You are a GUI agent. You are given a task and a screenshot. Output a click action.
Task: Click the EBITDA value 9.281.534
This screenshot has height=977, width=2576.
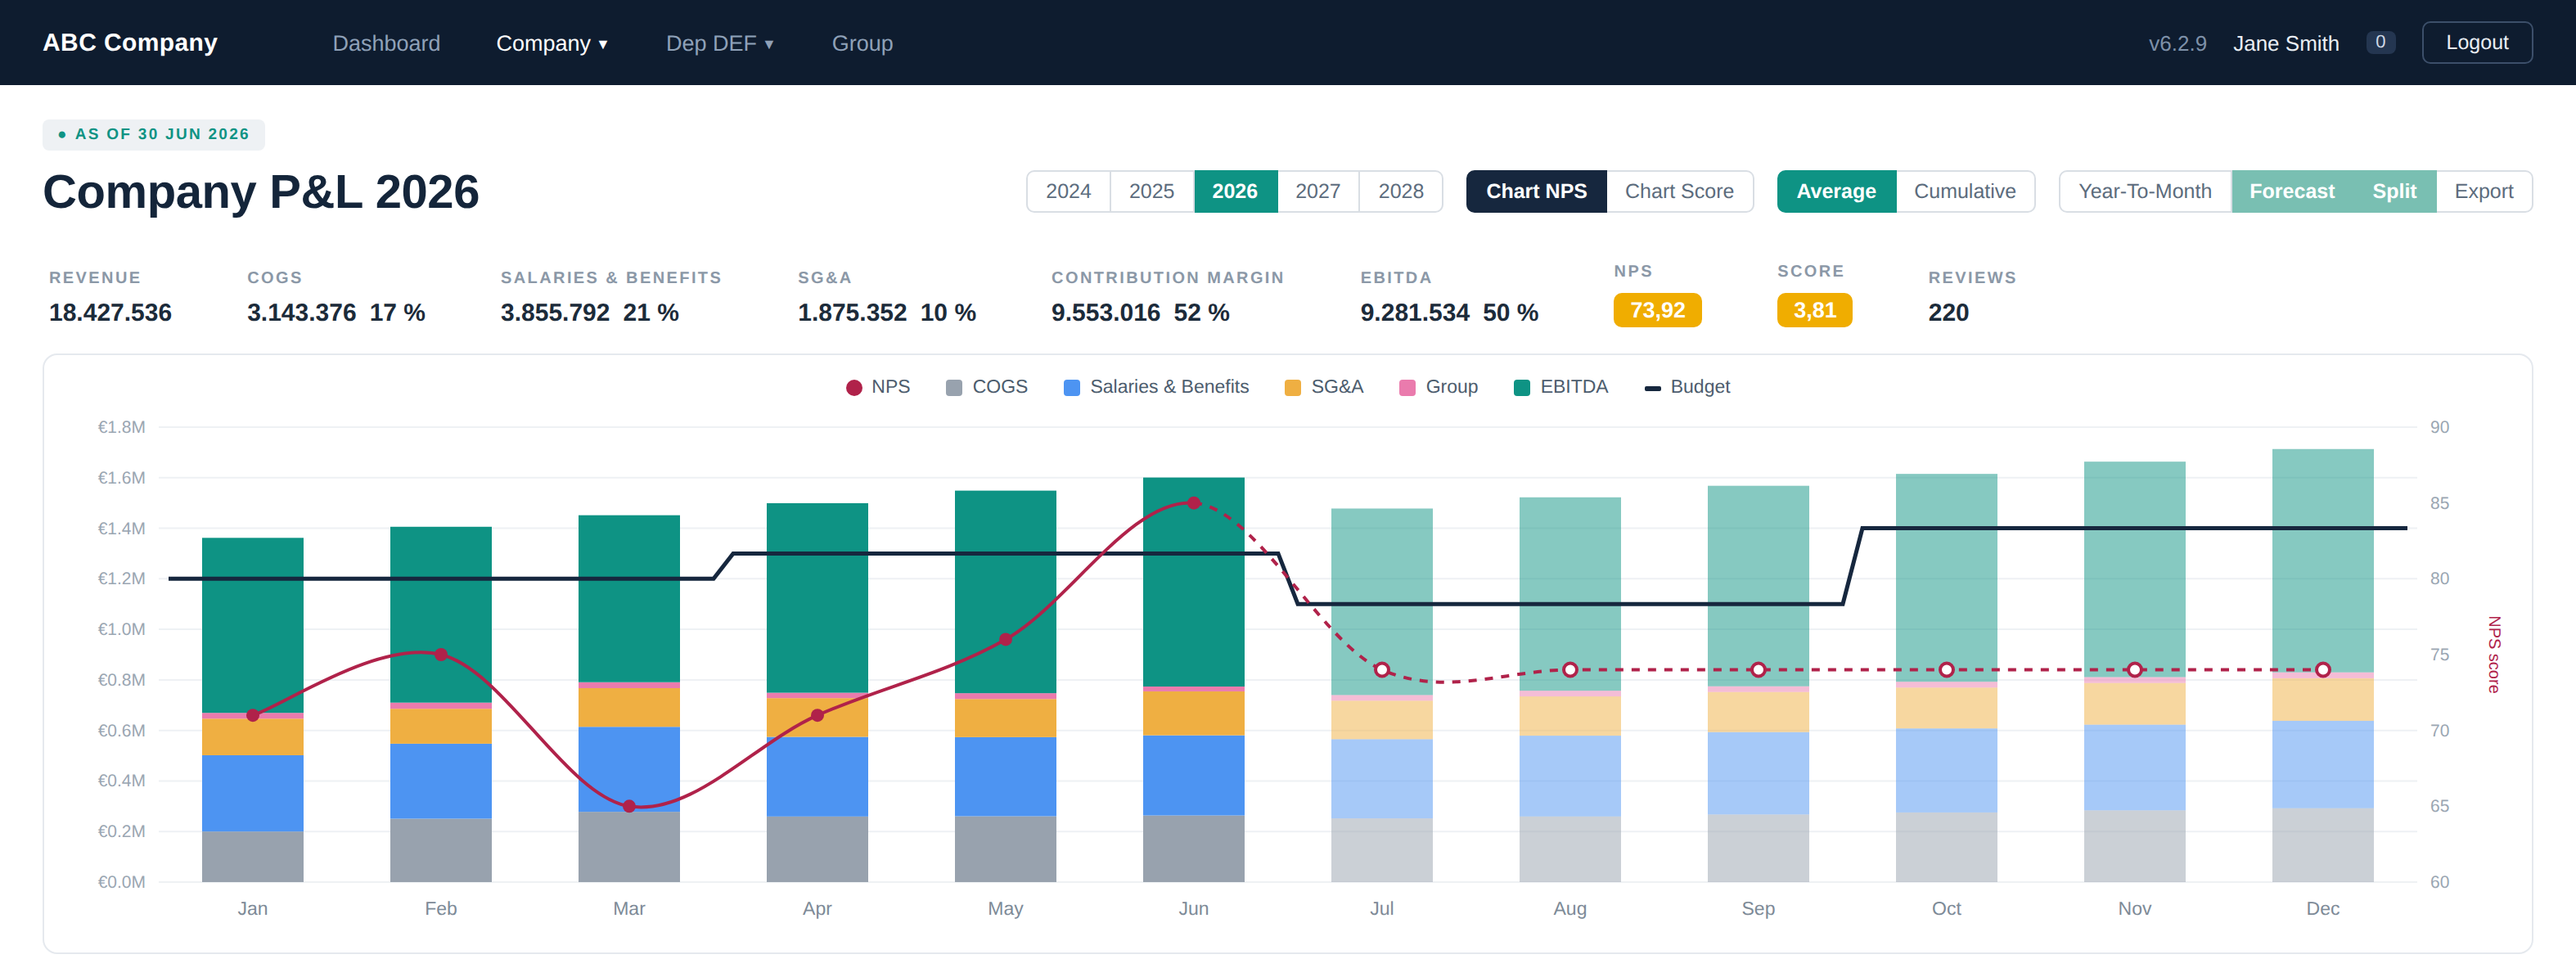(x=1414, y=312)
